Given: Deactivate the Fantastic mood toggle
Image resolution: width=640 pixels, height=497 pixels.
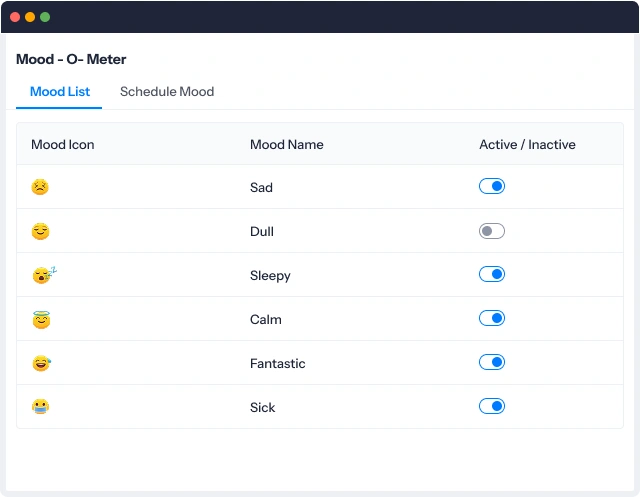Looking at the screenshot, I should click(492, 362).
